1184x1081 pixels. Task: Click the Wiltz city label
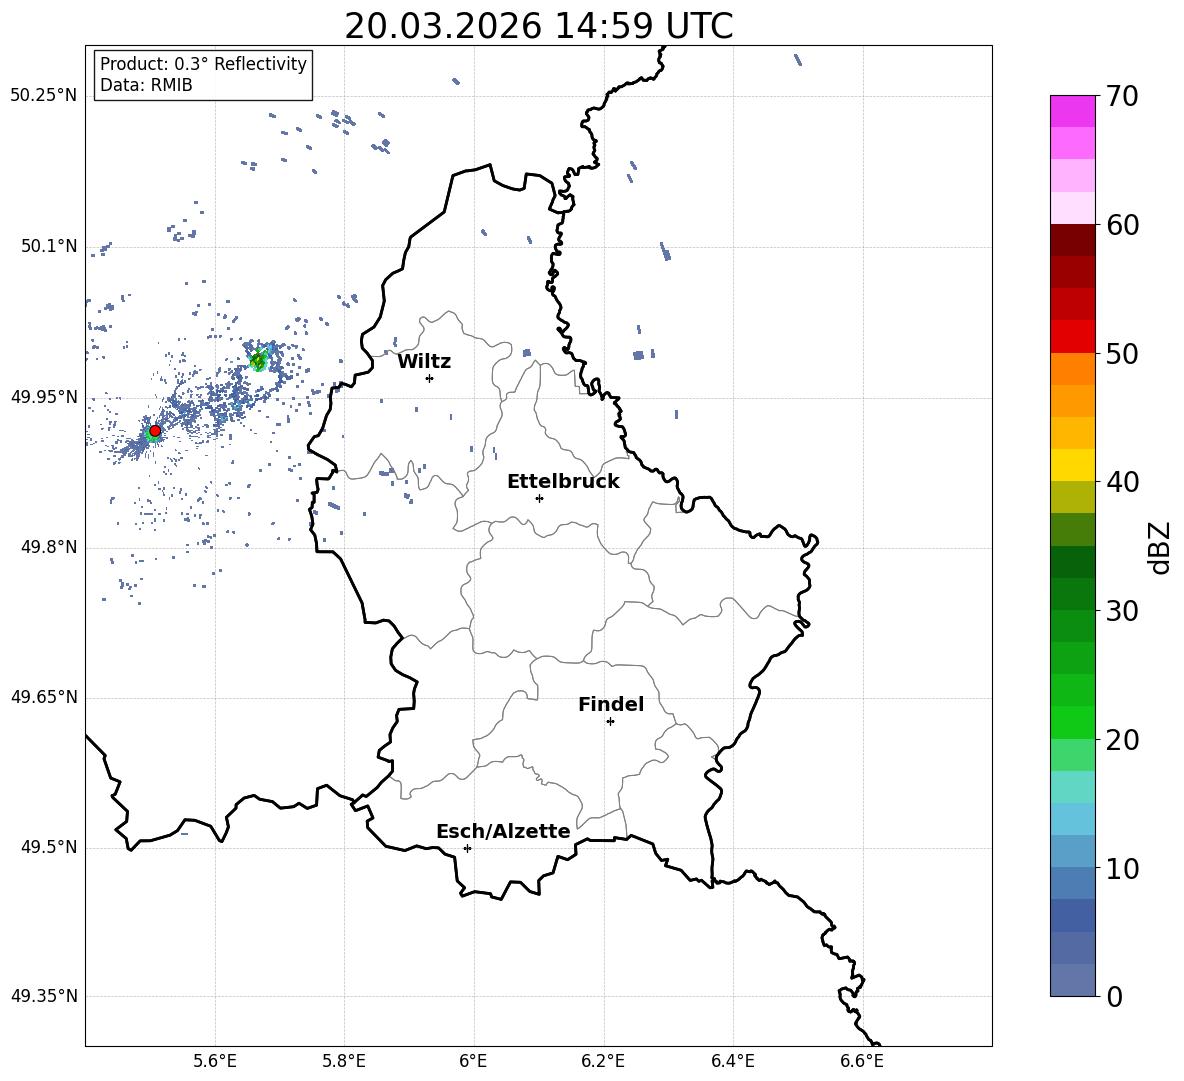424,362
